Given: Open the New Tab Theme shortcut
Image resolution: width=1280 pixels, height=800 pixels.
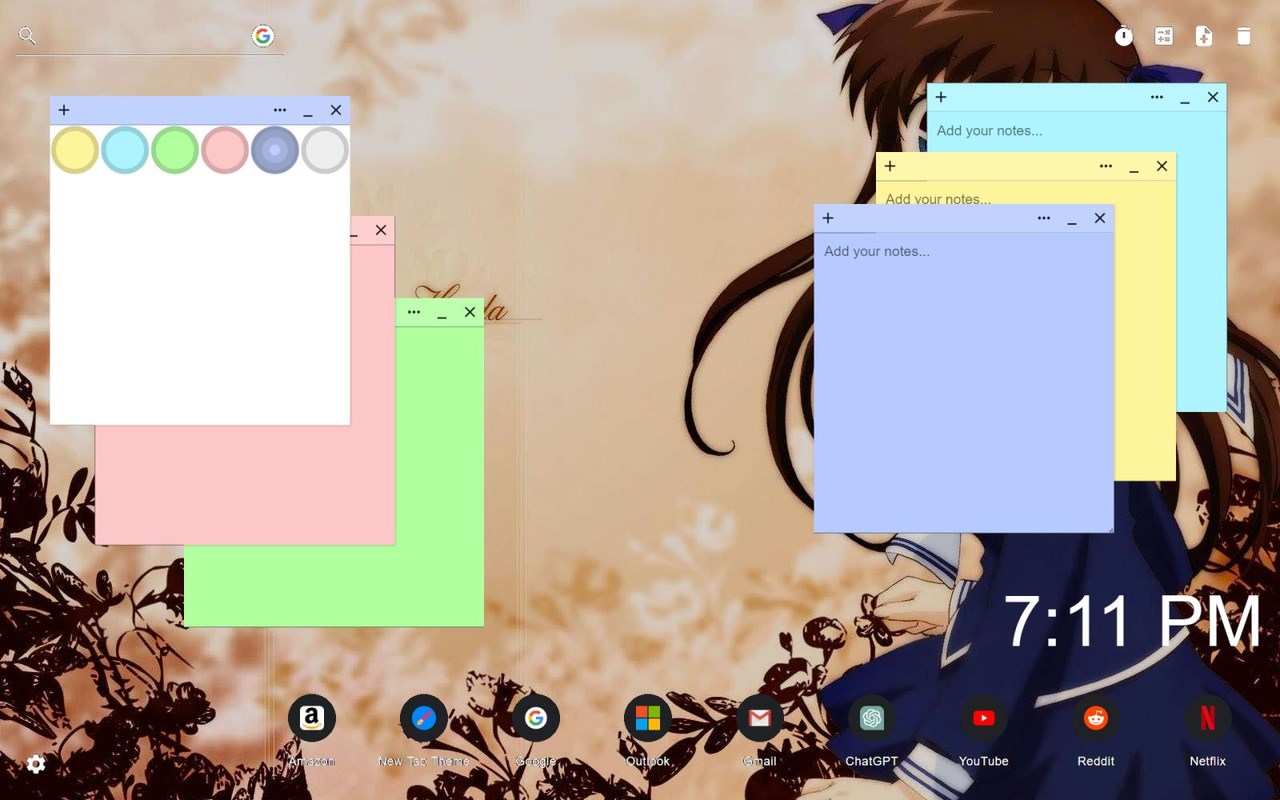Looking at the screenshot, I should coord(424,718).
